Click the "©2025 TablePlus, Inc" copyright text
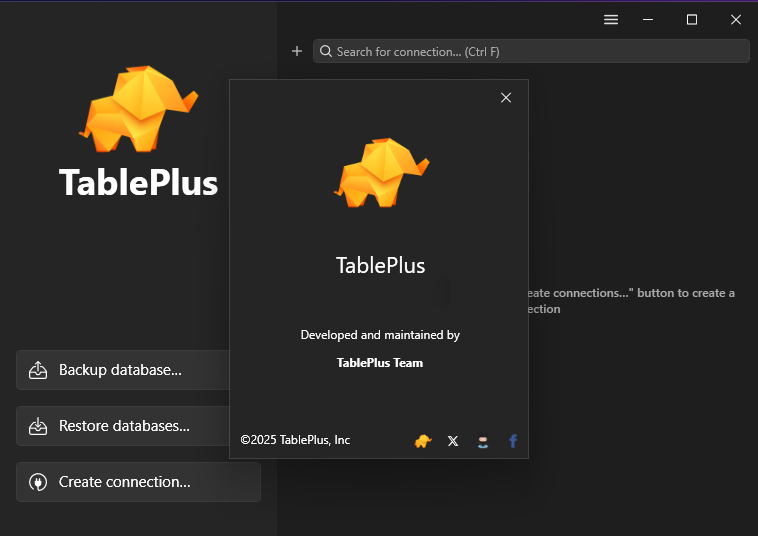The image size is (758, 536). pyautogui.click(x=295, y=440)
